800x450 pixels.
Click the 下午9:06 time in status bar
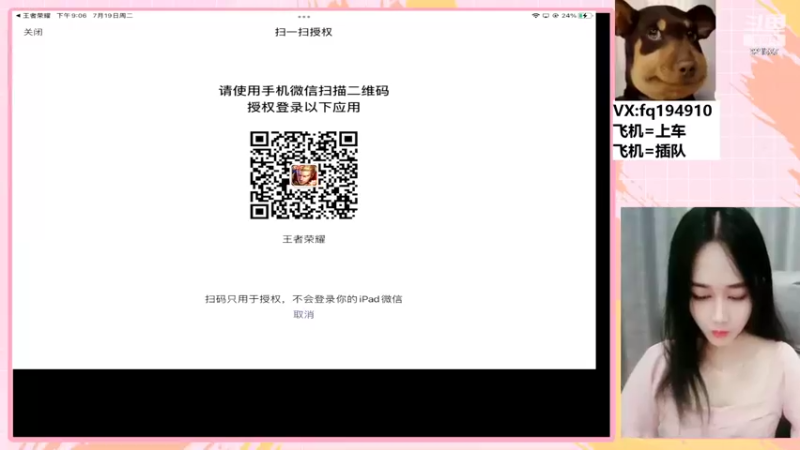coord(71,16)
